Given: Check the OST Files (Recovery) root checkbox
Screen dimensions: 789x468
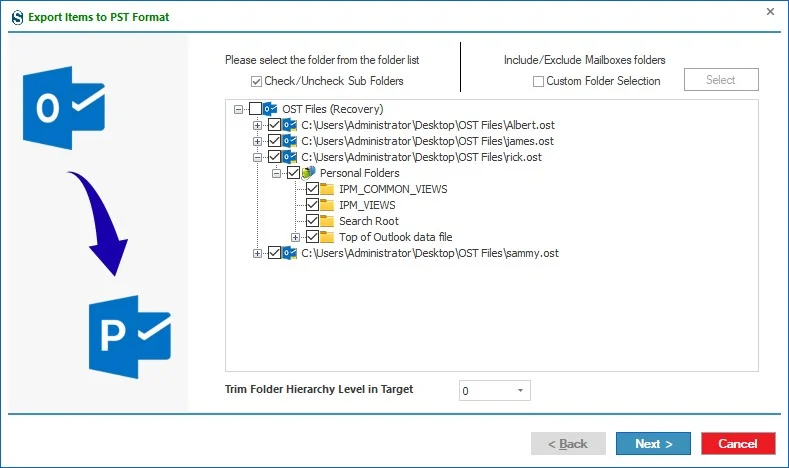Looking at the screenshot, I should (x=256, y=109).
